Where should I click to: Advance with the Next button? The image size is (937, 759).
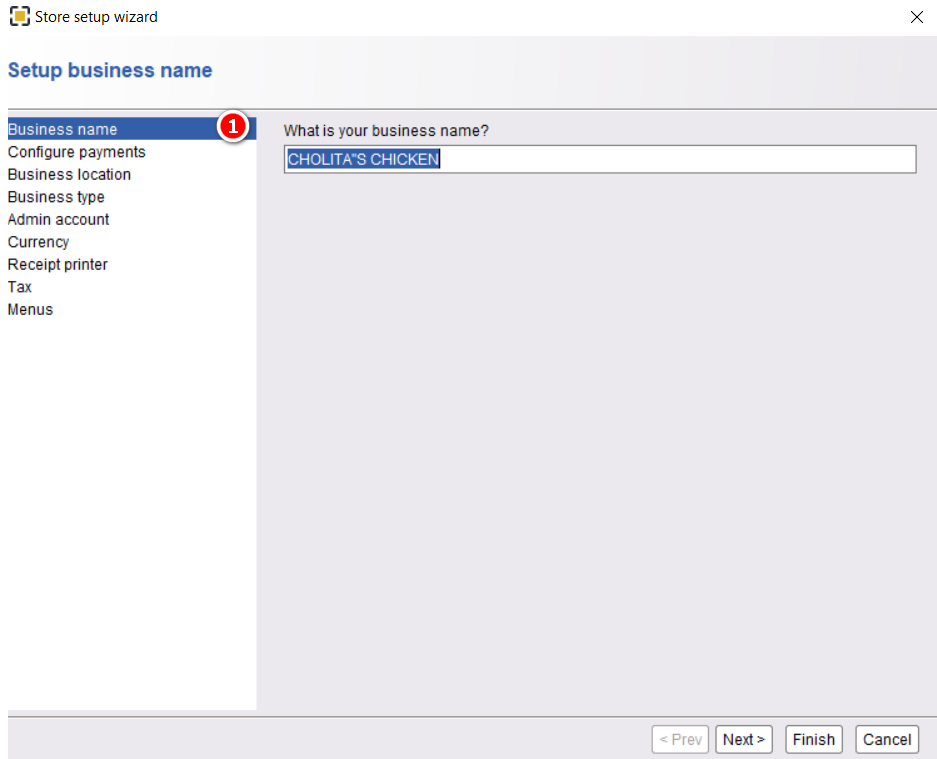[x=744, y=739]
